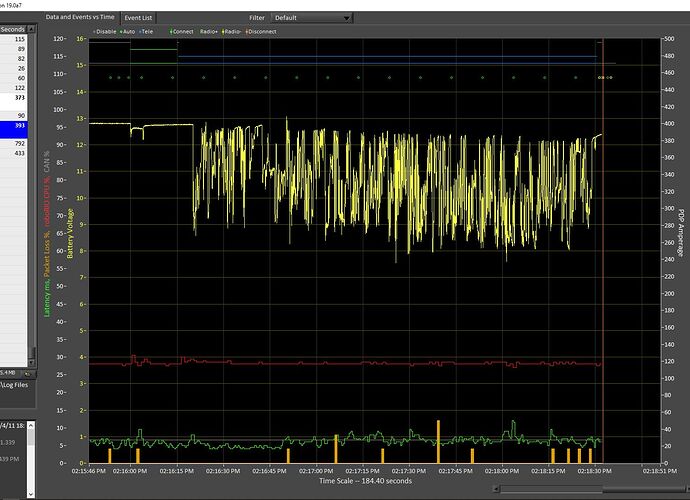The width and height of the screenshot is (690, 500).
Task: Click the PDP Amperage axis label
Action: pos(681,233)
